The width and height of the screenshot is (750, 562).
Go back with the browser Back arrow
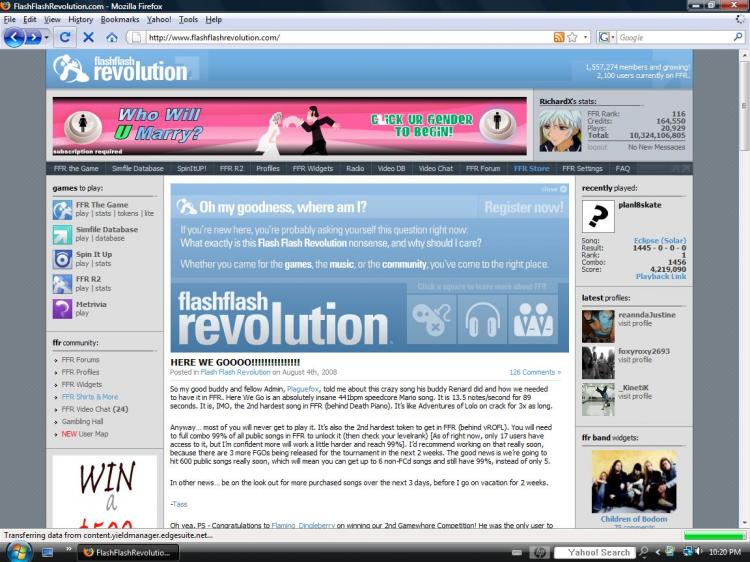click(14, 37)
